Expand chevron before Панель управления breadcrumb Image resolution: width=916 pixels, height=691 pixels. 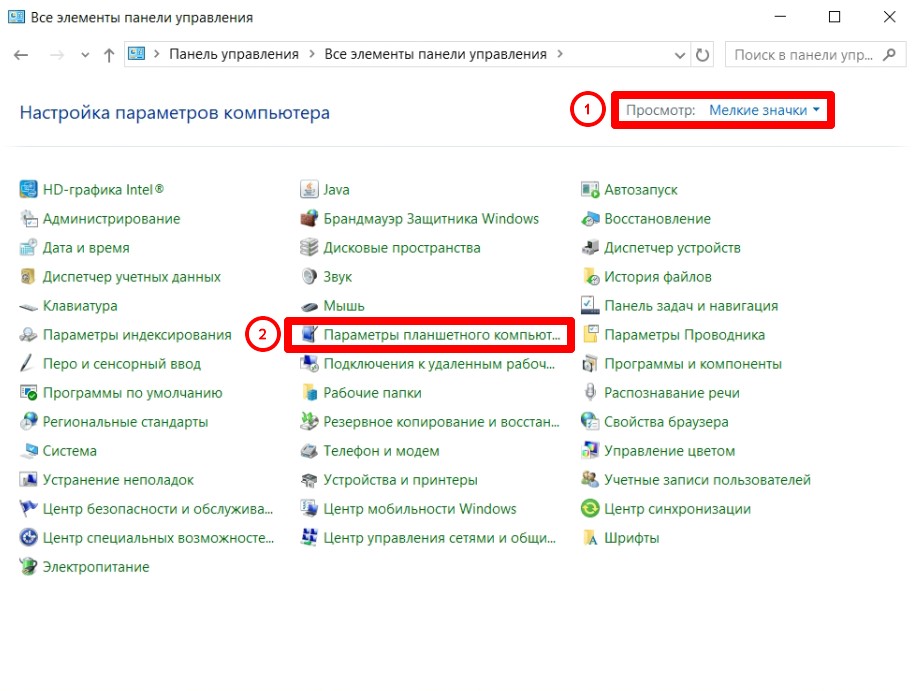[157, 54]
